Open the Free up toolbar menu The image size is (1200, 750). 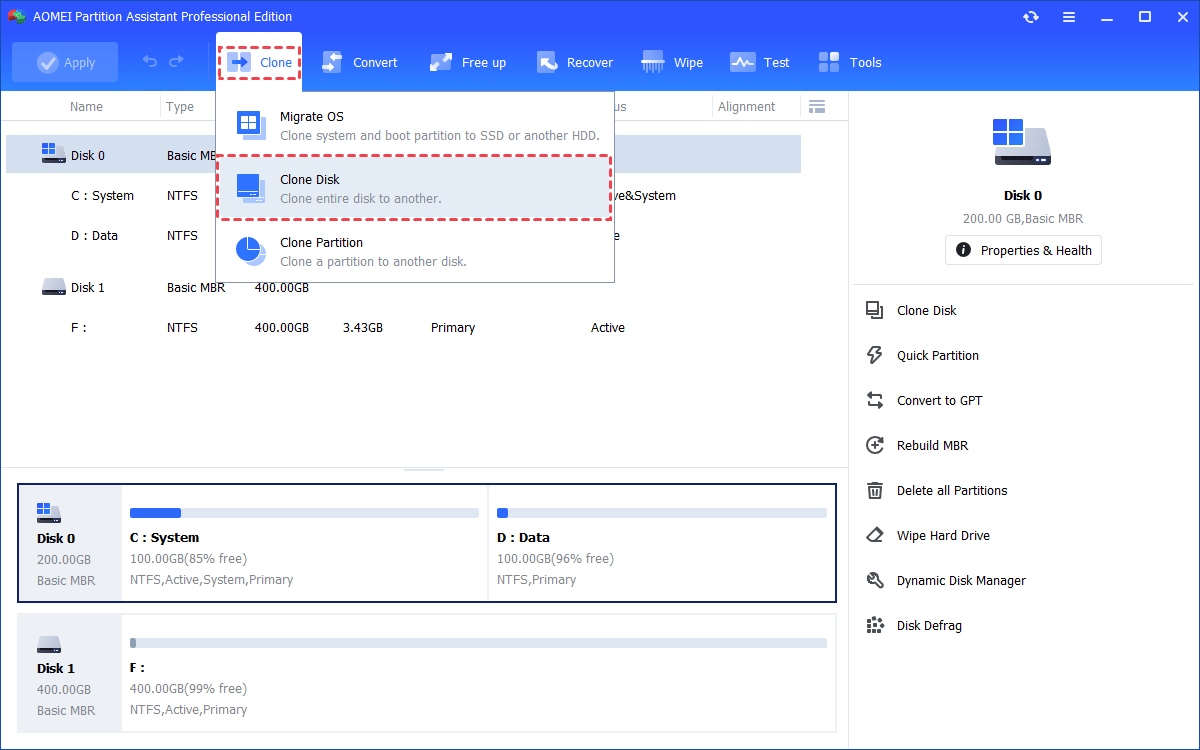(x=468, y=62)
